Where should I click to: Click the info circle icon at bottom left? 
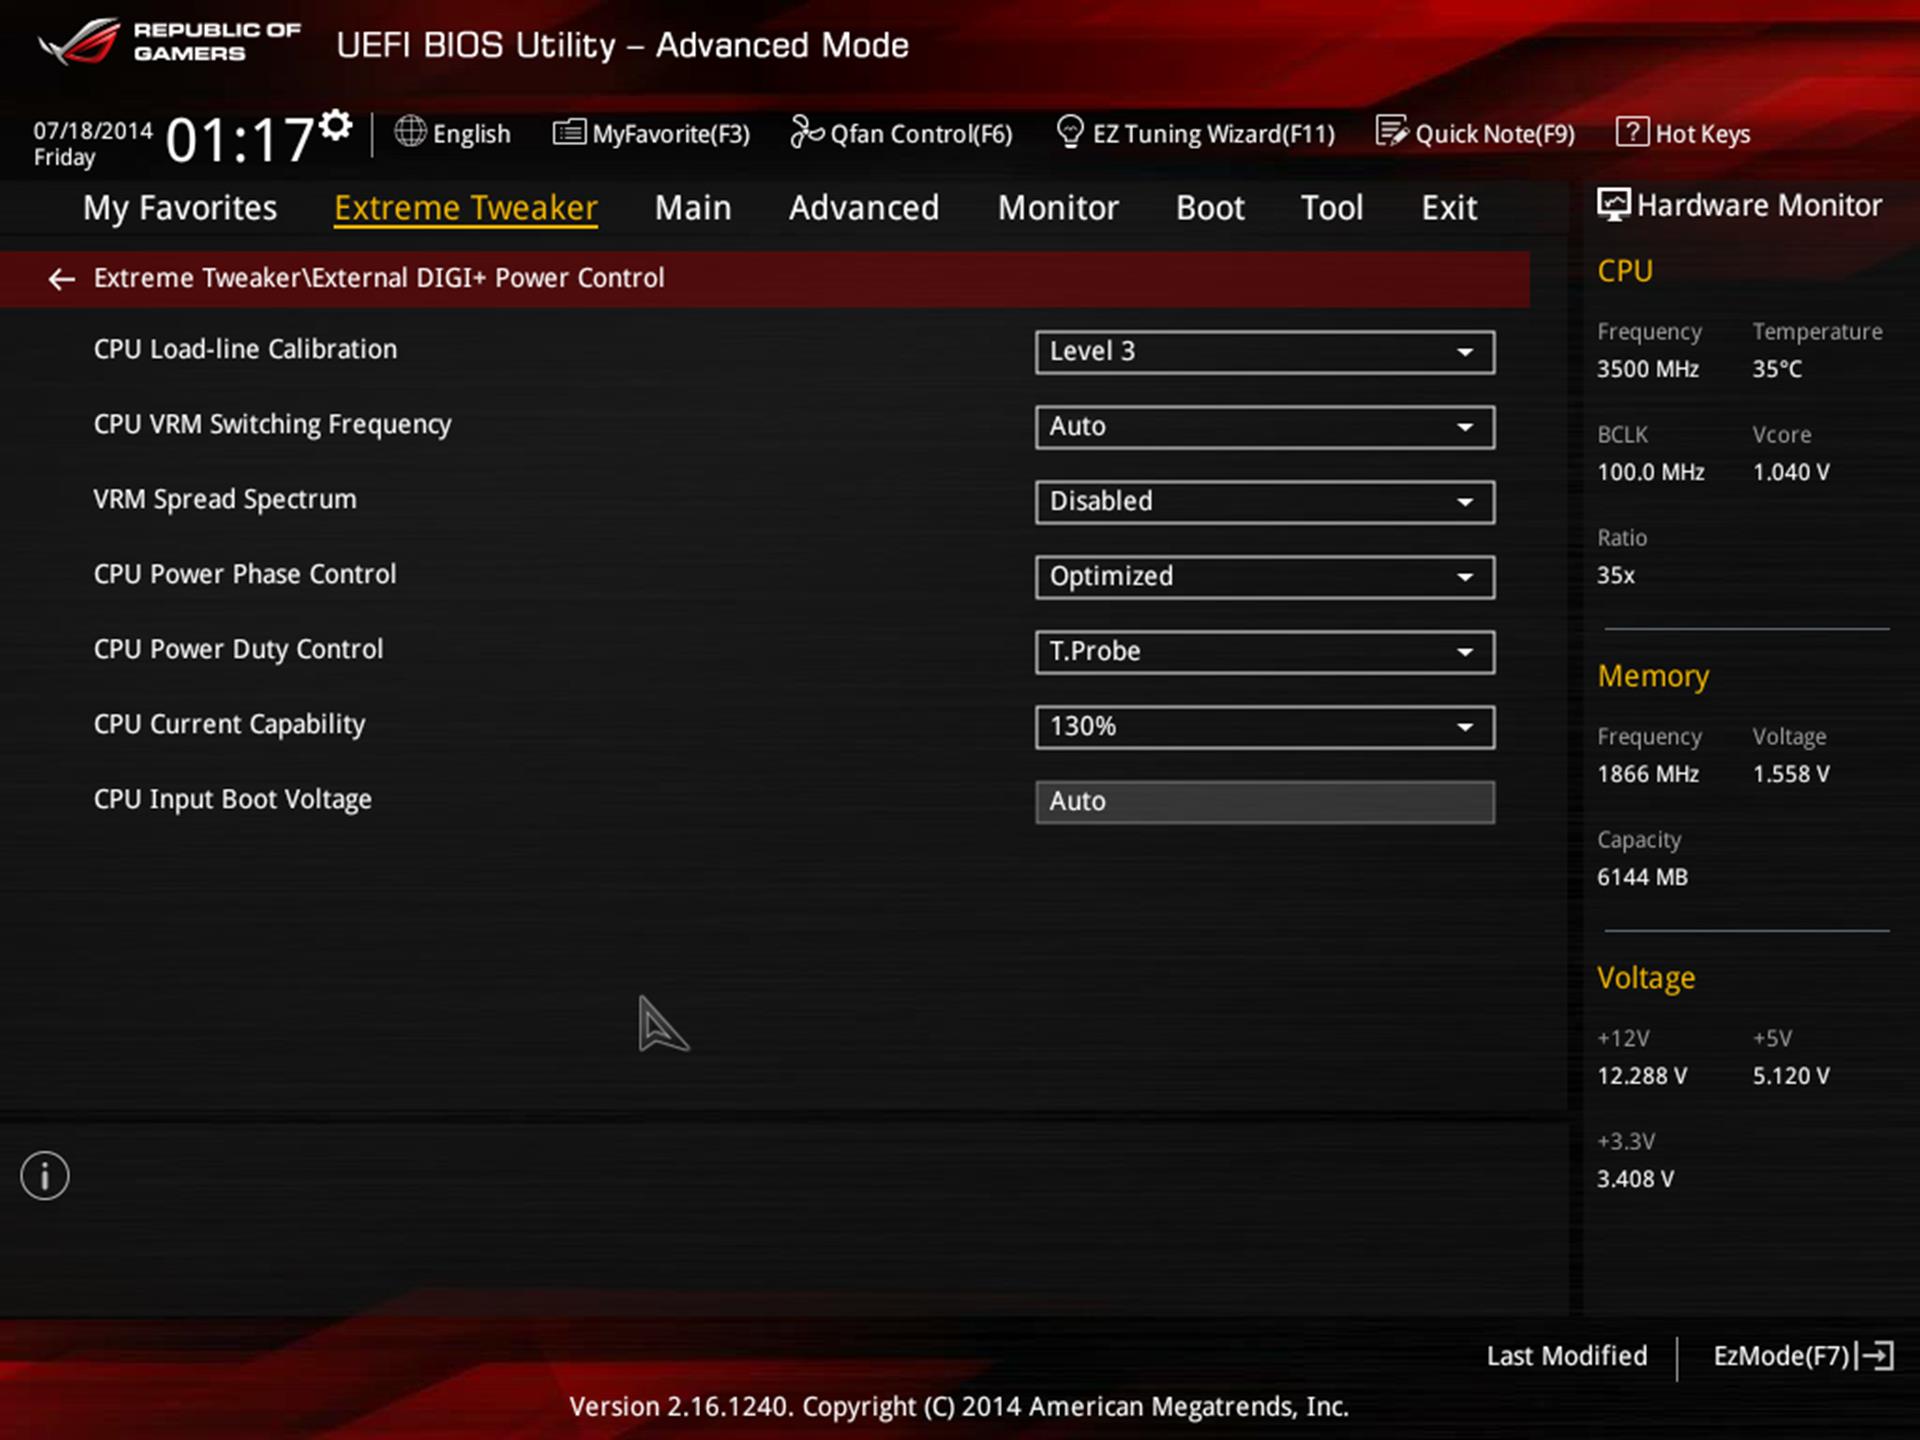coord(45,1176)
